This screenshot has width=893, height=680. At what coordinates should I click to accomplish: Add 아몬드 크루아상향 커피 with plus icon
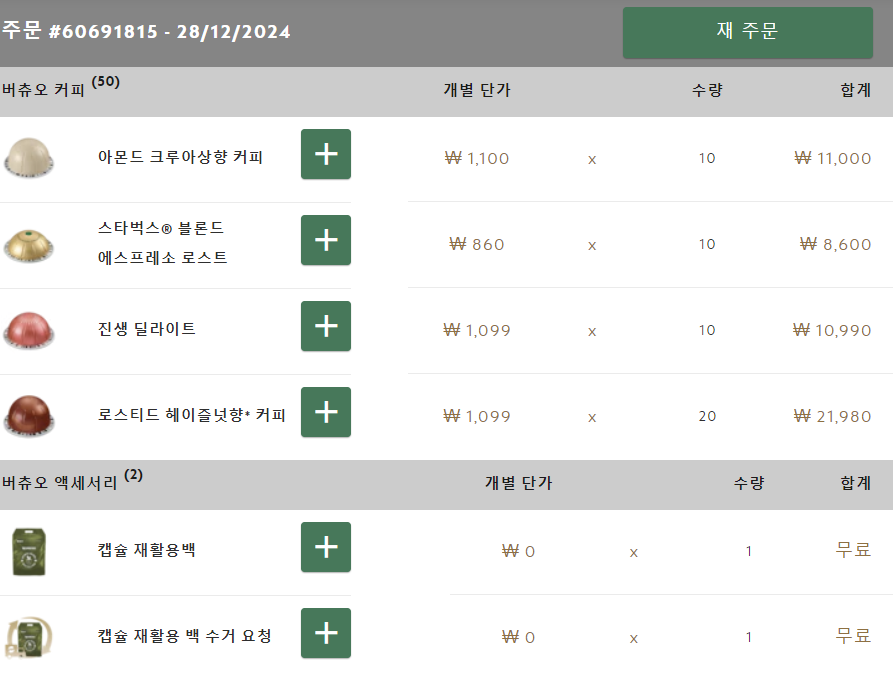[326, 154]
